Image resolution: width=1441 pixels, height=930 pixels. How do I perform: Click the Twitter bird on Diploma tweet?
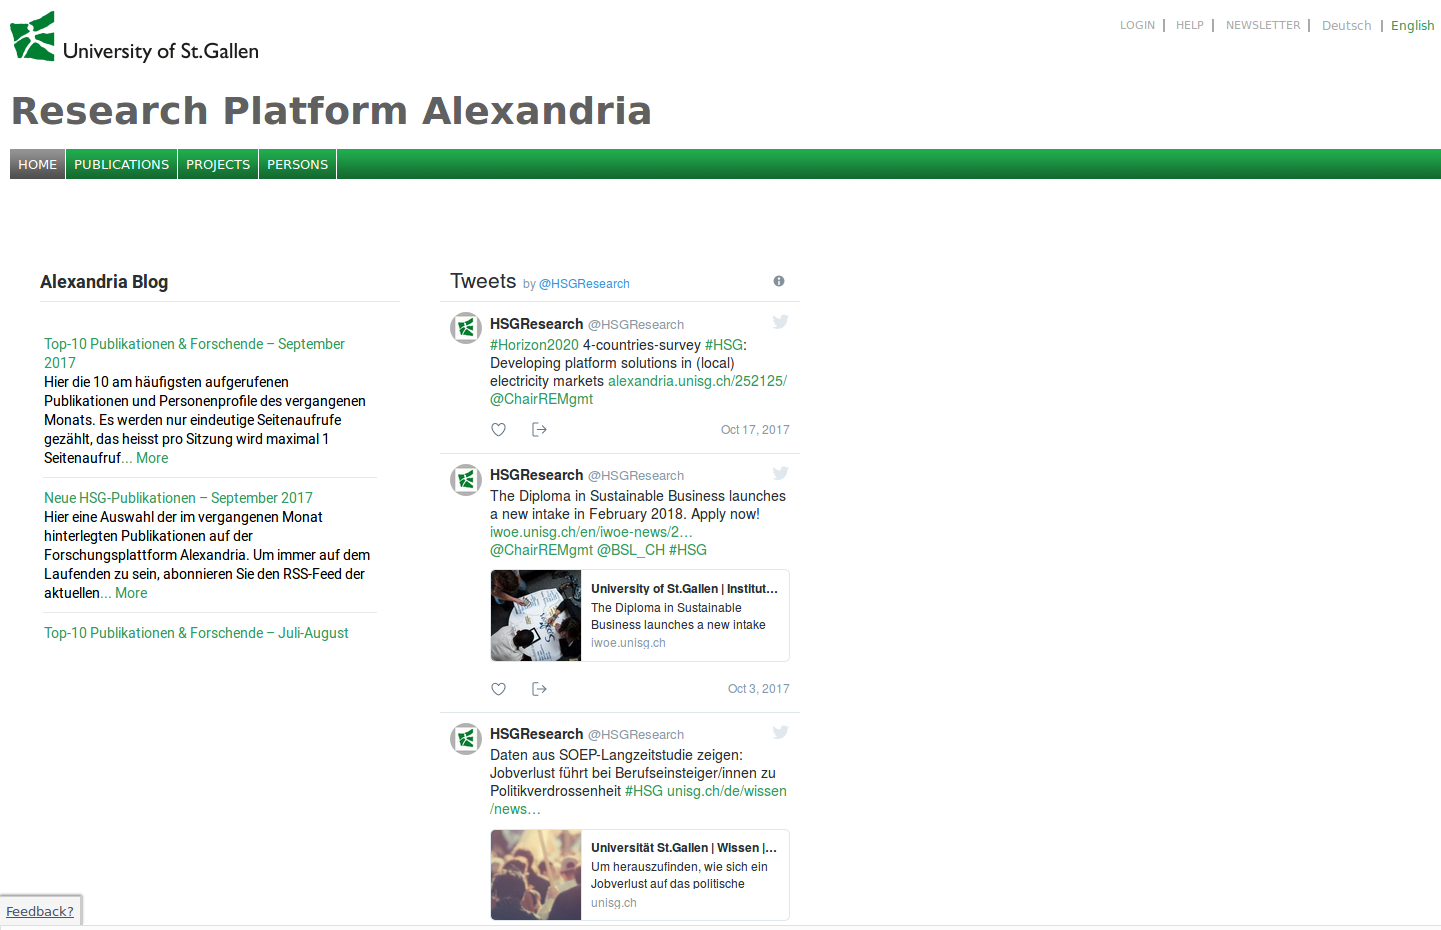[781, 473]
